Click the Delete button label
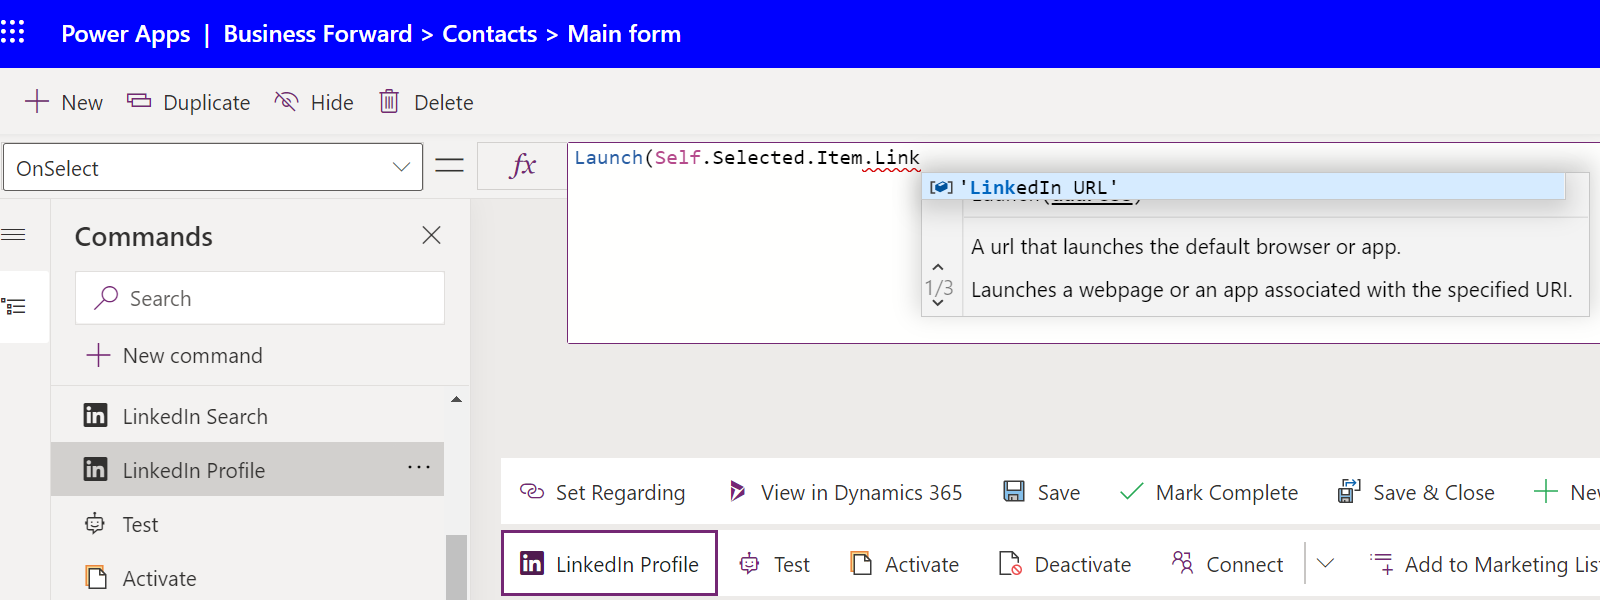 click(x=443, y=102)
